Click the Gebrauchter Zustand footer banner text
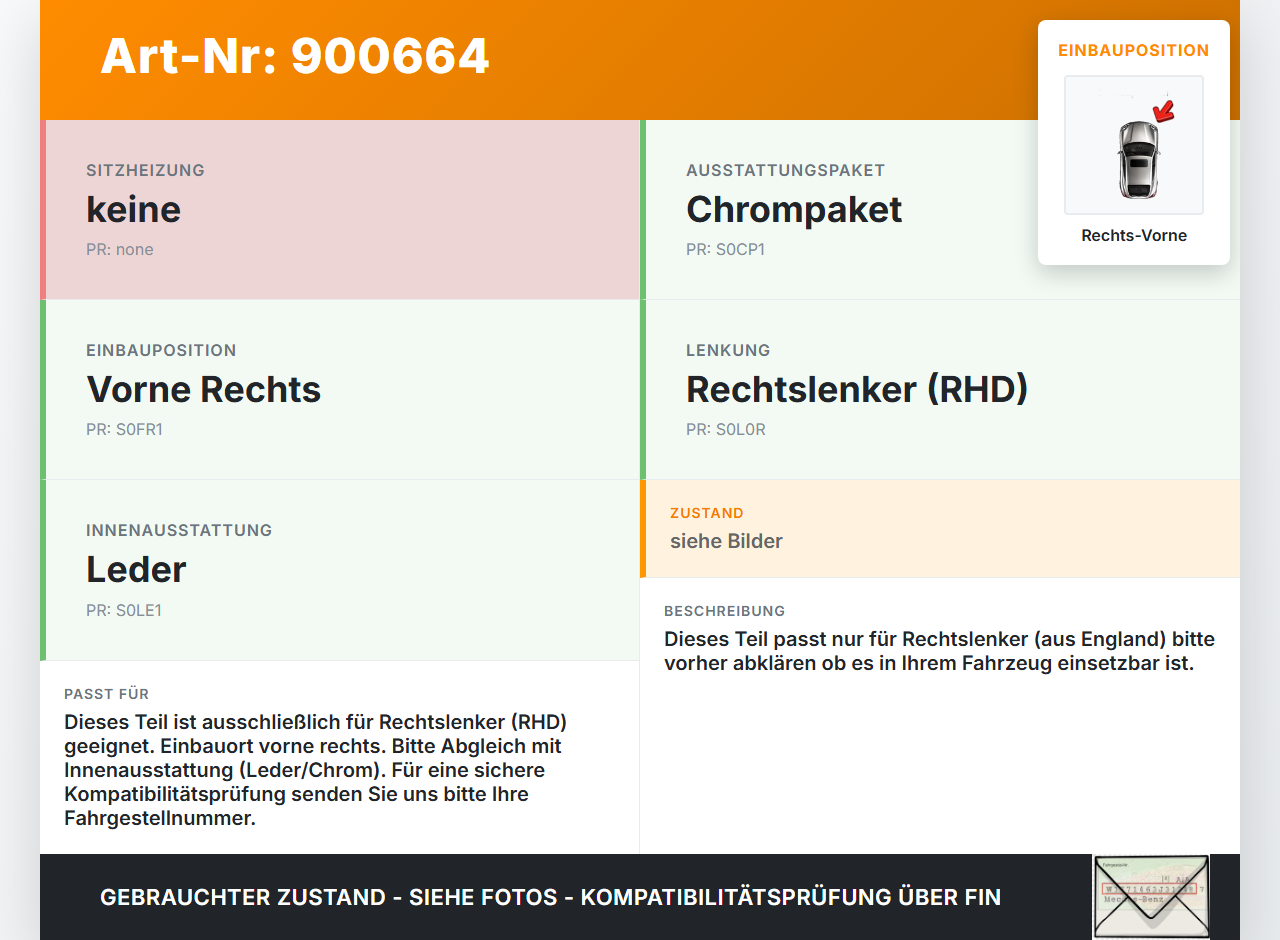 click(x=550, y=897)
